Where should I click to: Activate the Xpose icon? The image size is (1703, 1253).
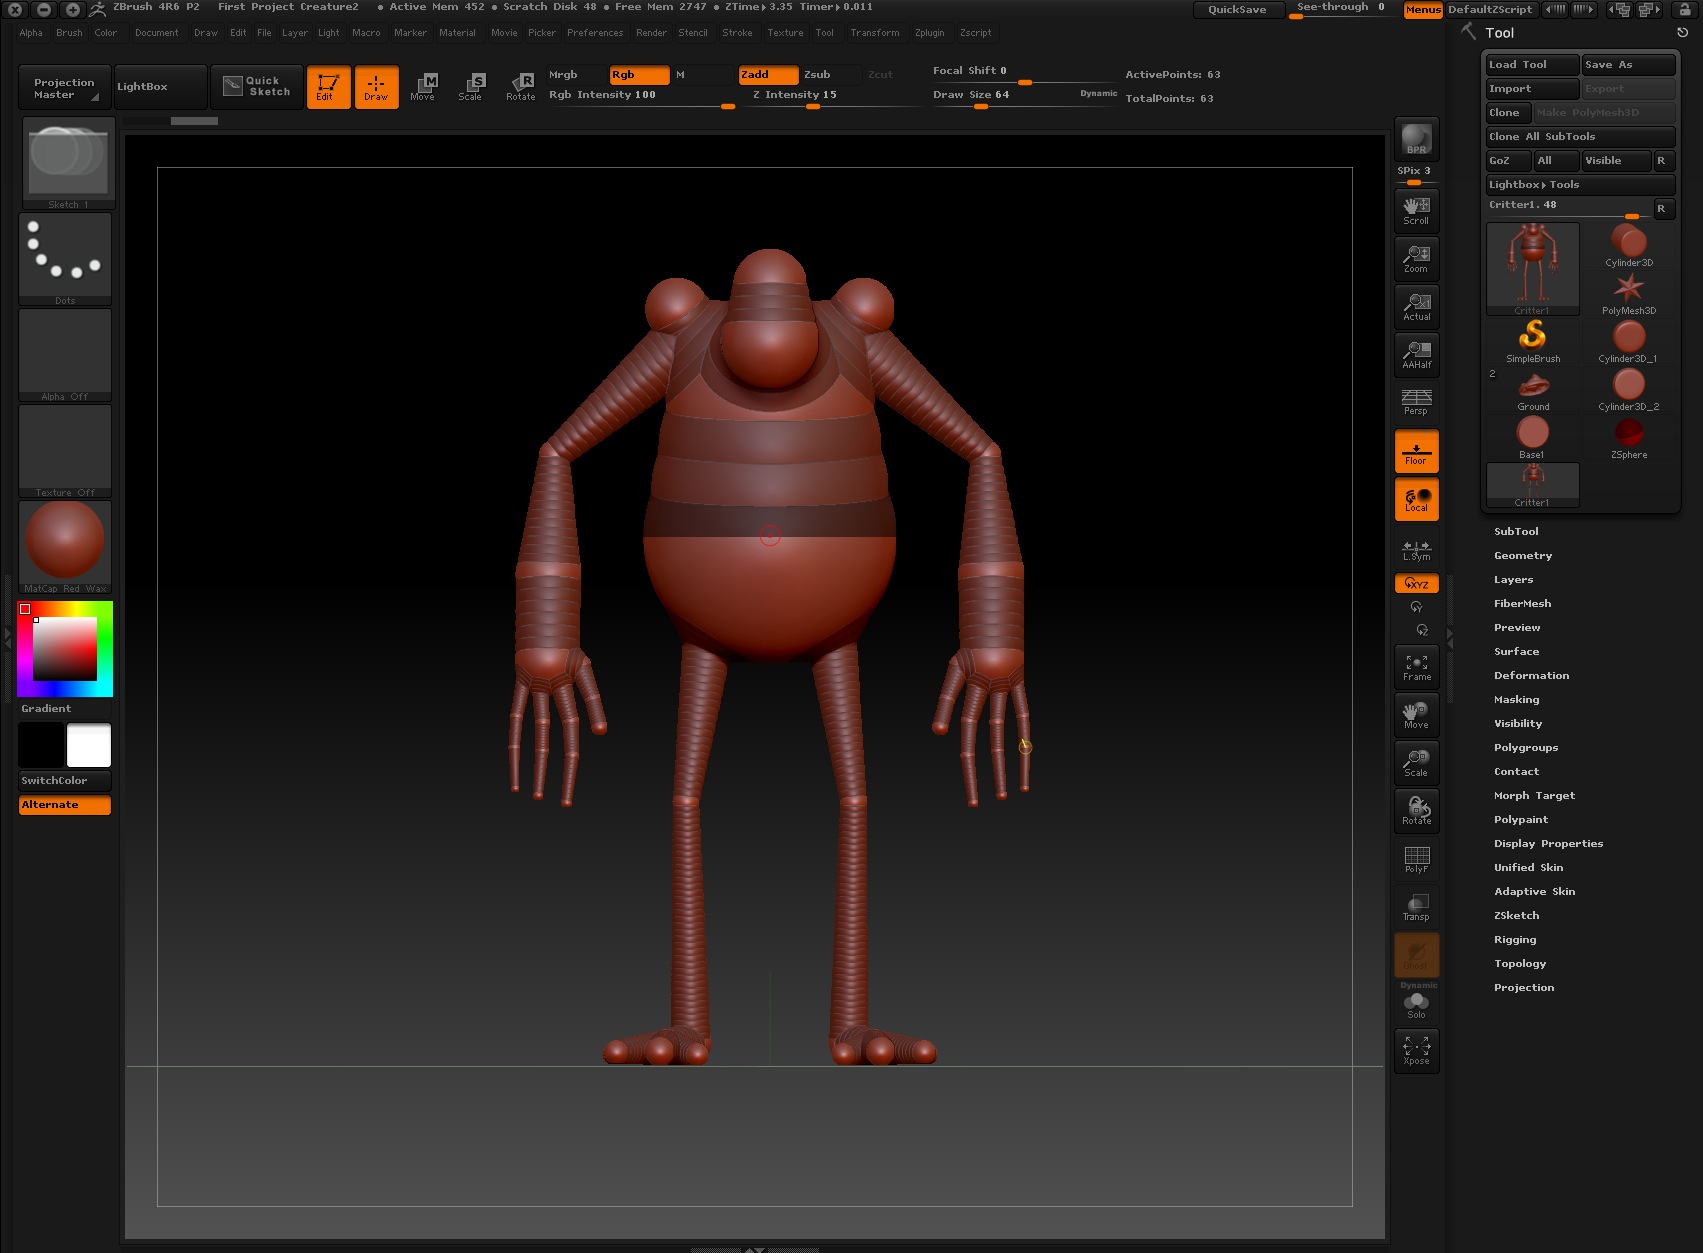[1416, 1050]
